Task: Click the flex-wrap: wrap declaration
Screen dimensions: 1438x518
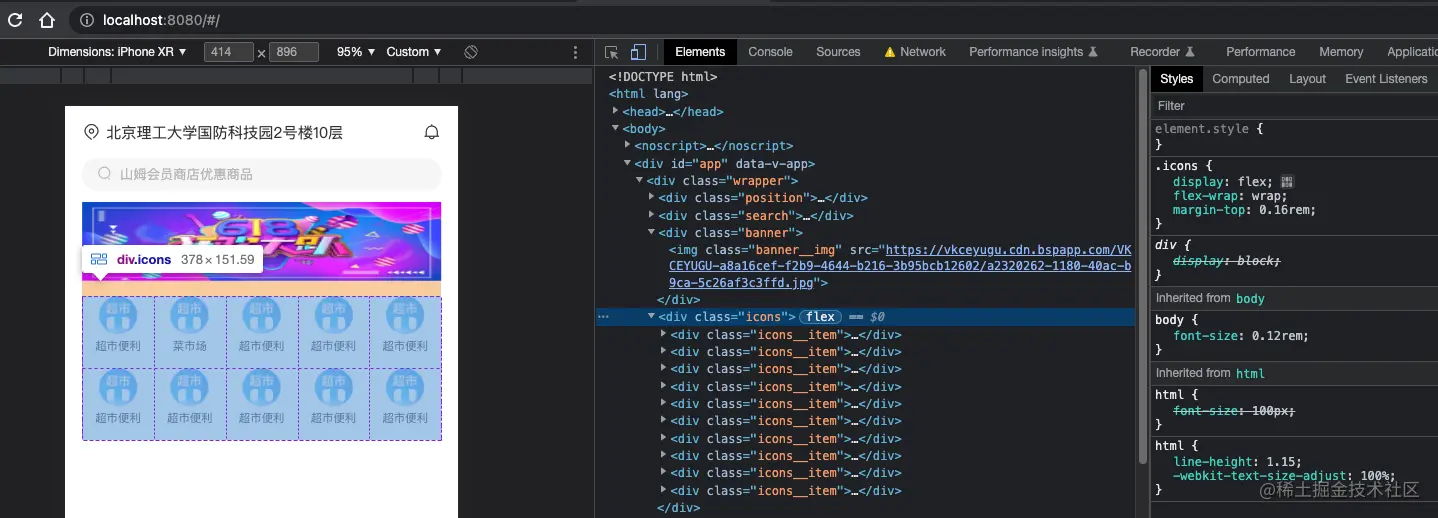Action: click(1230, 196)
